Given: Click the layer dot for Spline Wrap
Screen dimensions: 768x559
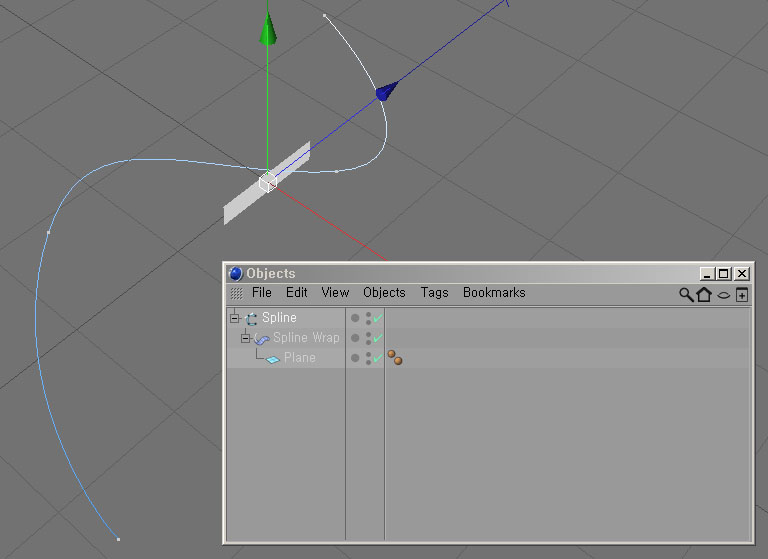Looking at the screenshot, I should (x=355, y=338).
